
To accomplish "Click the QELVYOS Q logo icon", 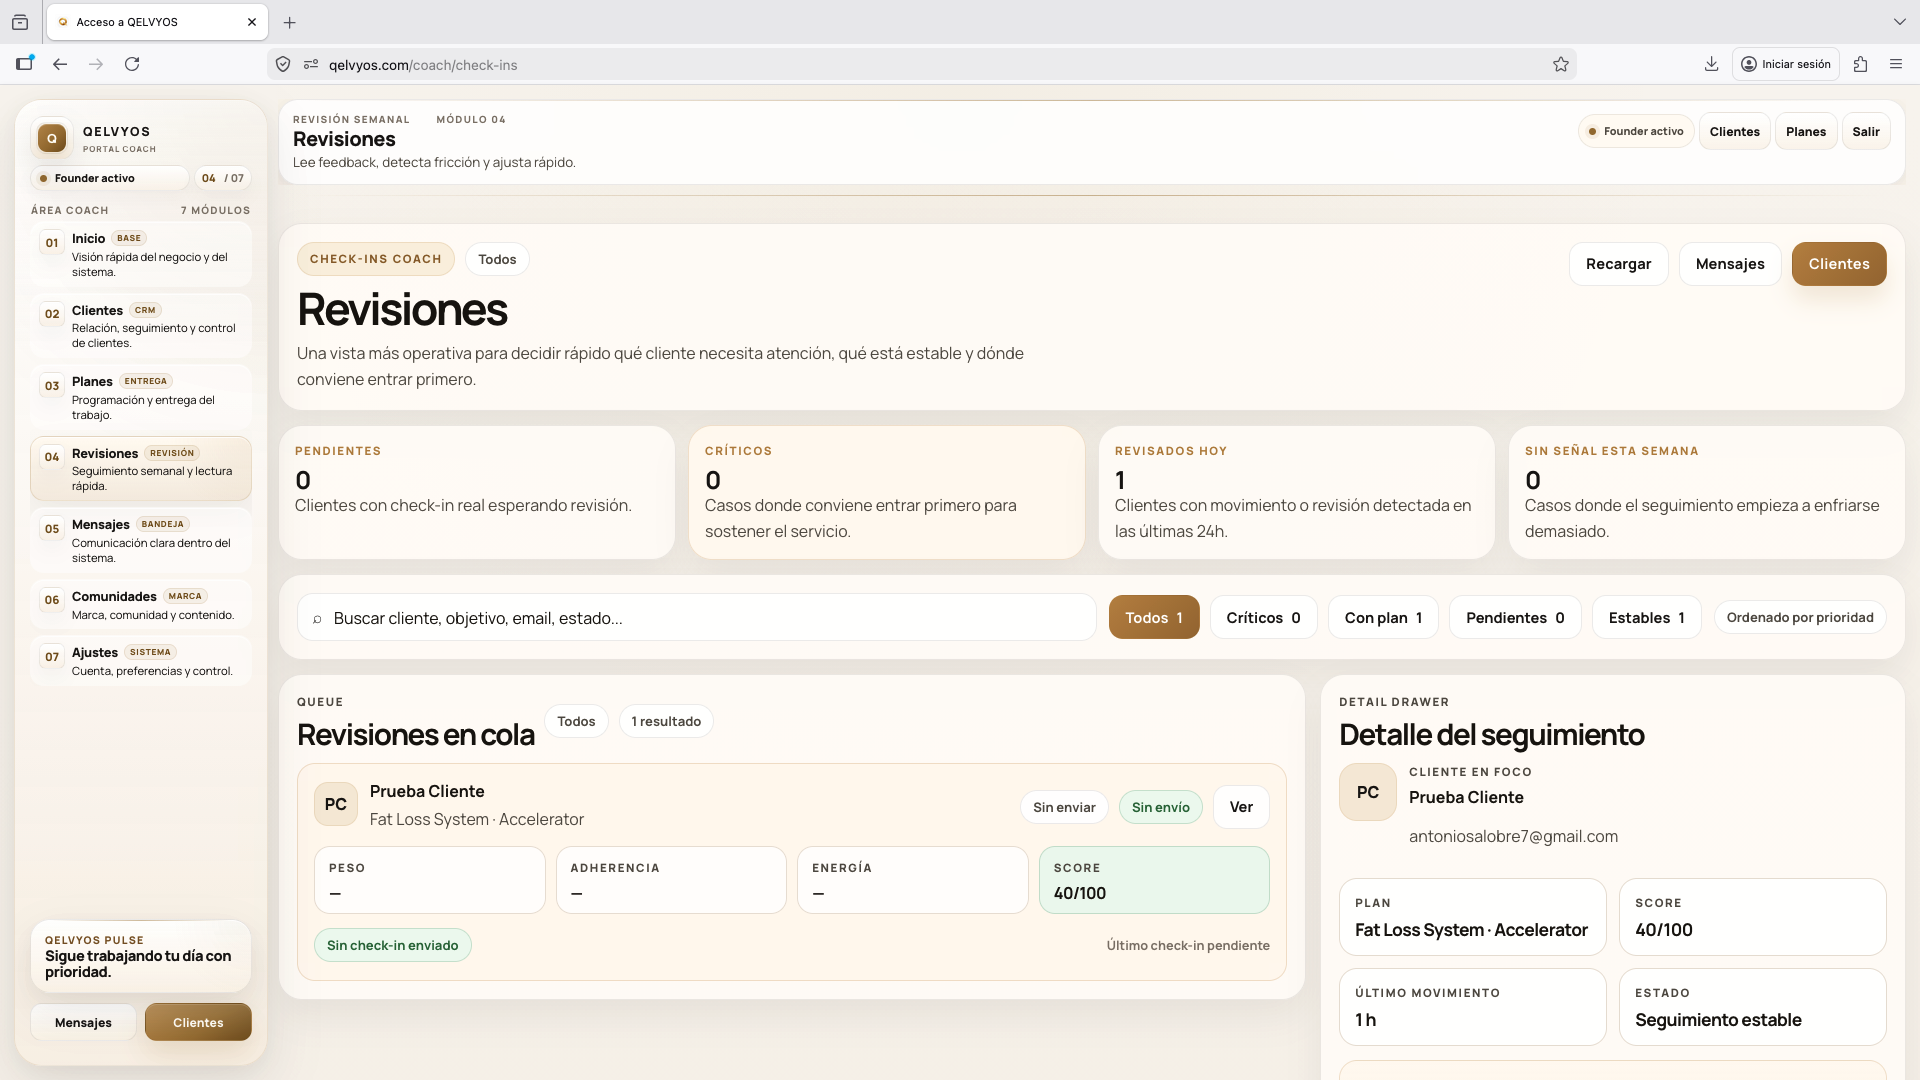I will point(51,138).
